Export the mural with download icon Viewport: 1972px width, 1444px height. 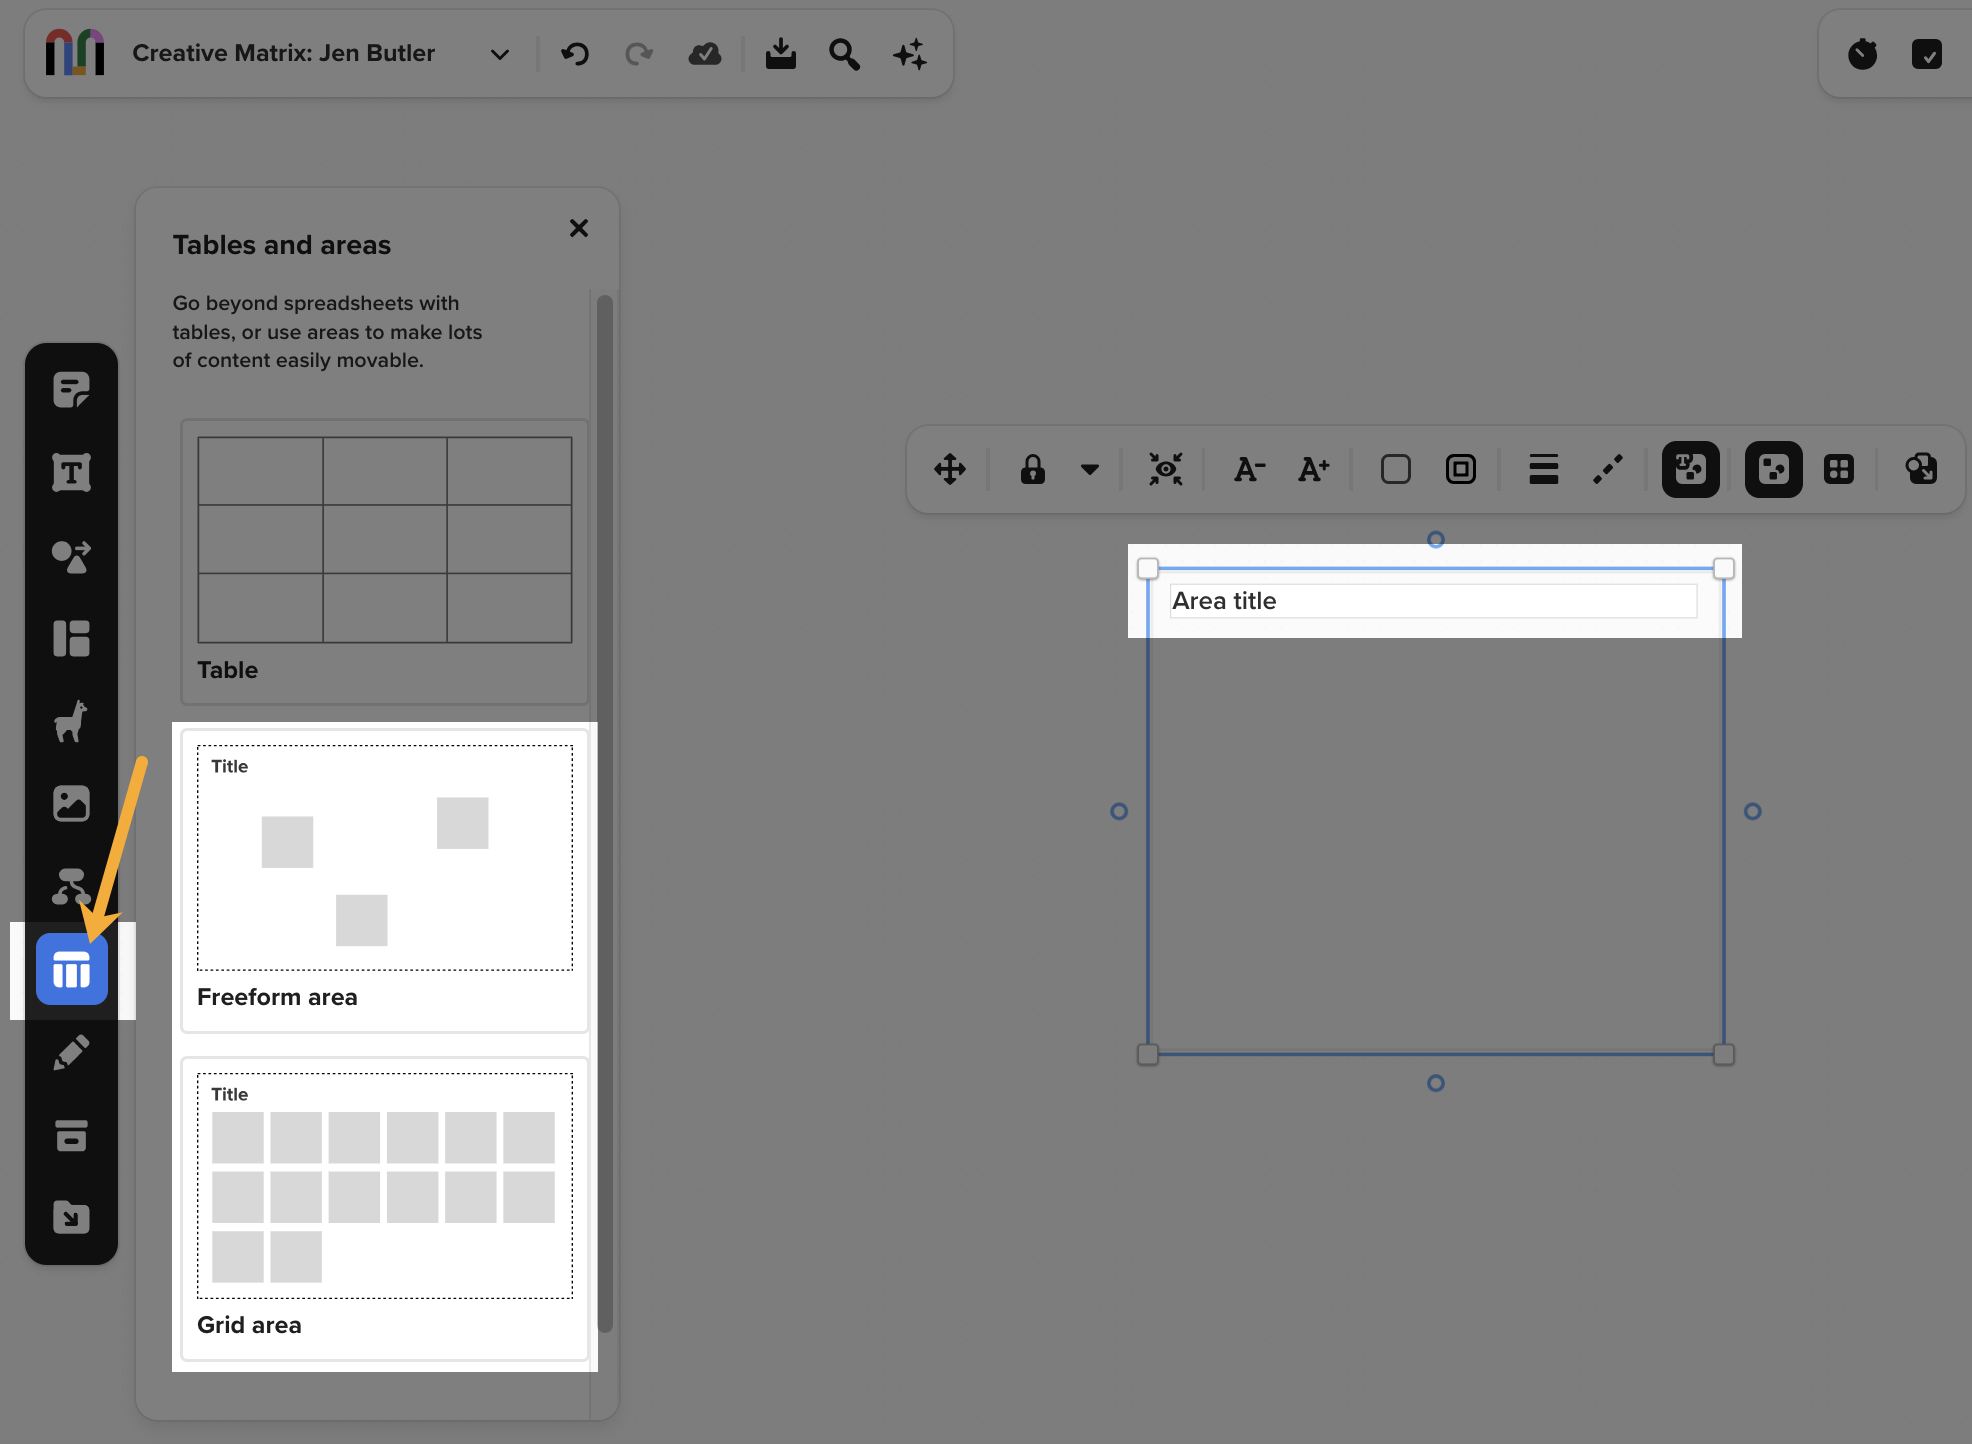click(780, 54)
